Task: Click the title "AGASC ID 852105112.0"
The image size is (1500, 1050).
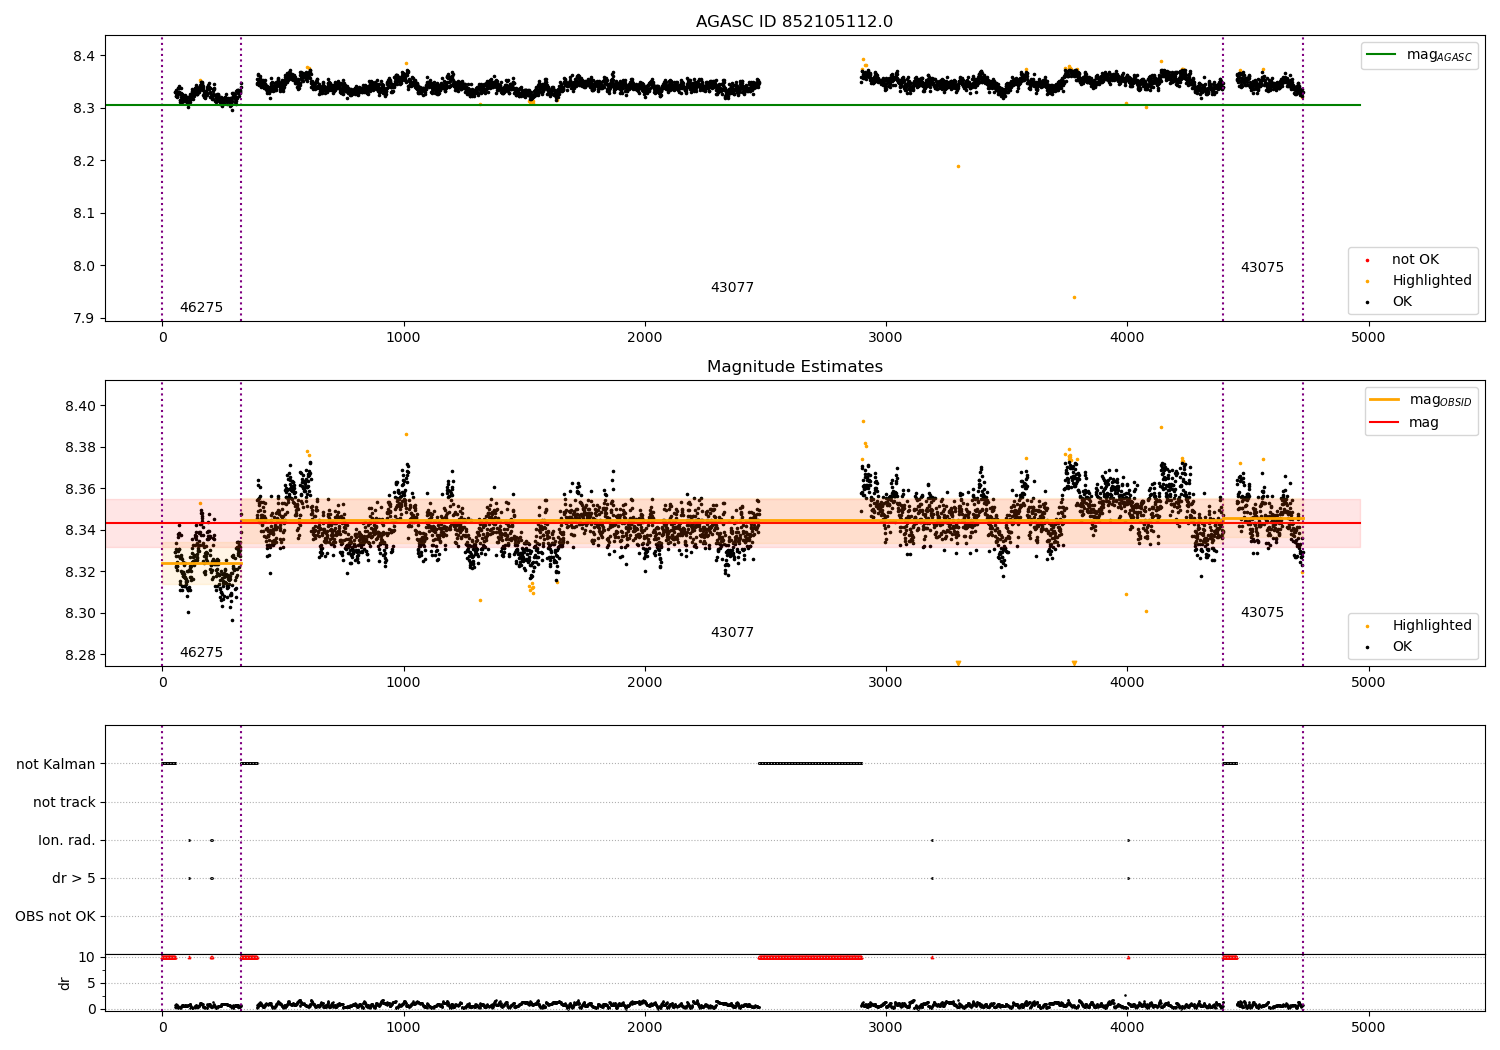Action: tap(794, 22)
